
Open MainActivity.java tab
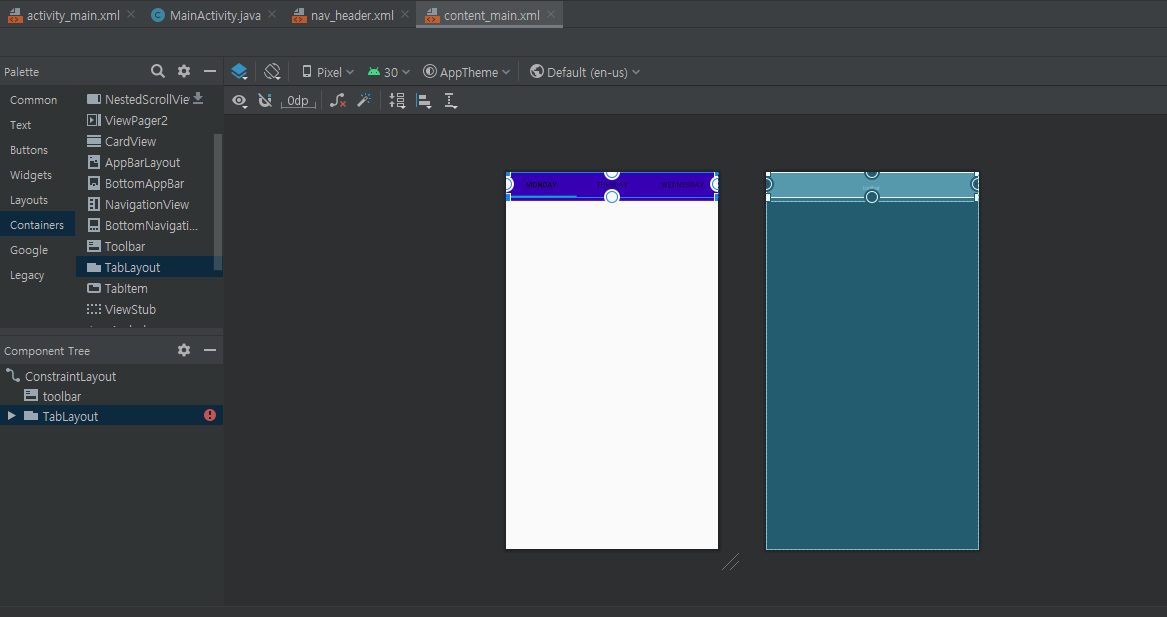[x=206, y=15]
